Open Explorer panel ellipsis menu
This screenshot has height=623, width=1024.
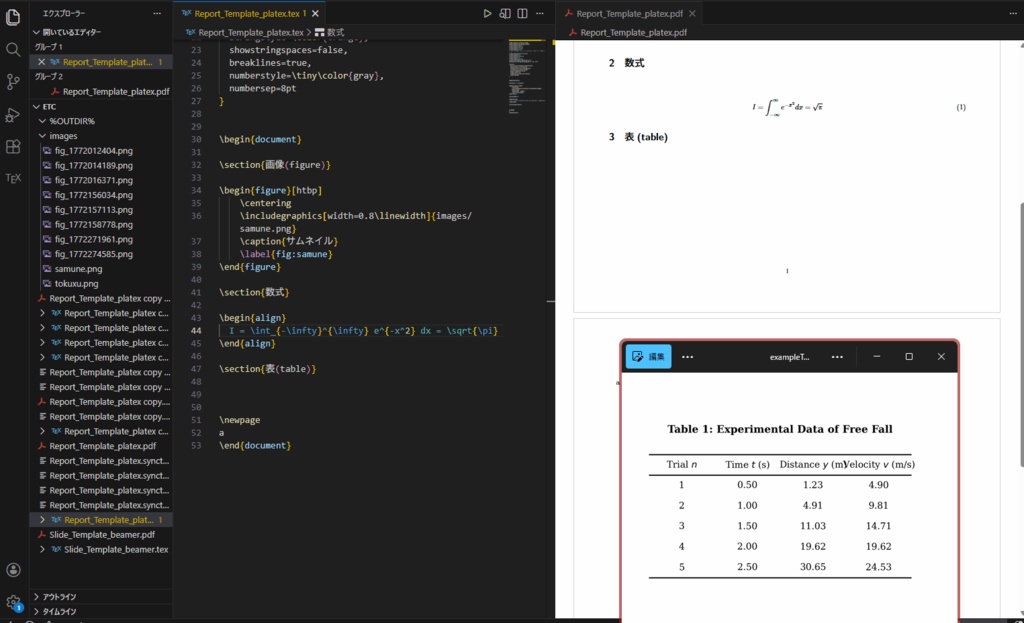(157, 13)
